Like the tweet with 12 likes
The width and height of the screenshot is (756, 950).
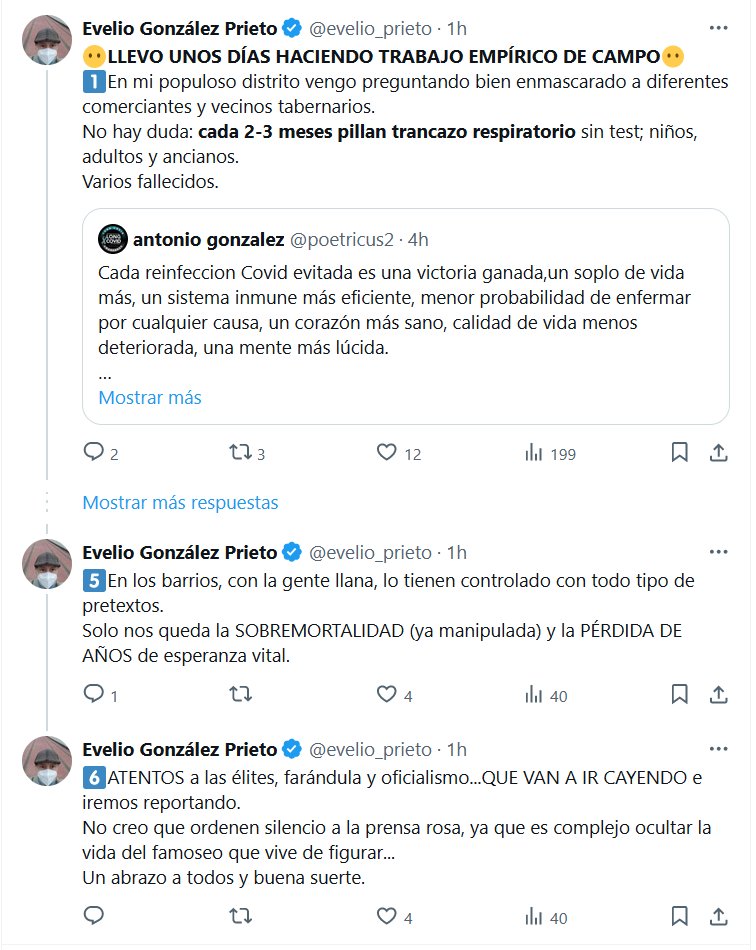387,453
